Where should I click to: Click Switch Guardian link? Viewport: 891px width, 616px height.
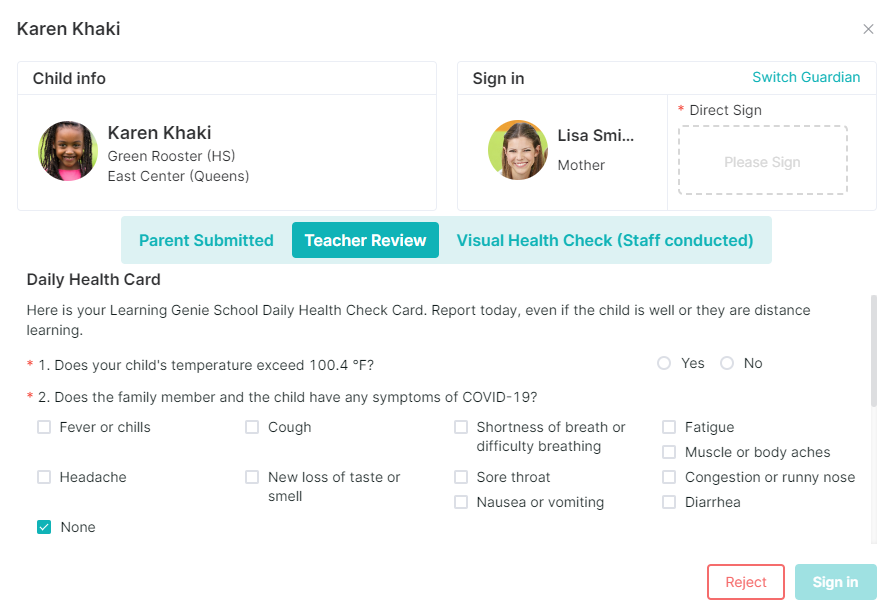pyautogui.click(x=806, y=77)
